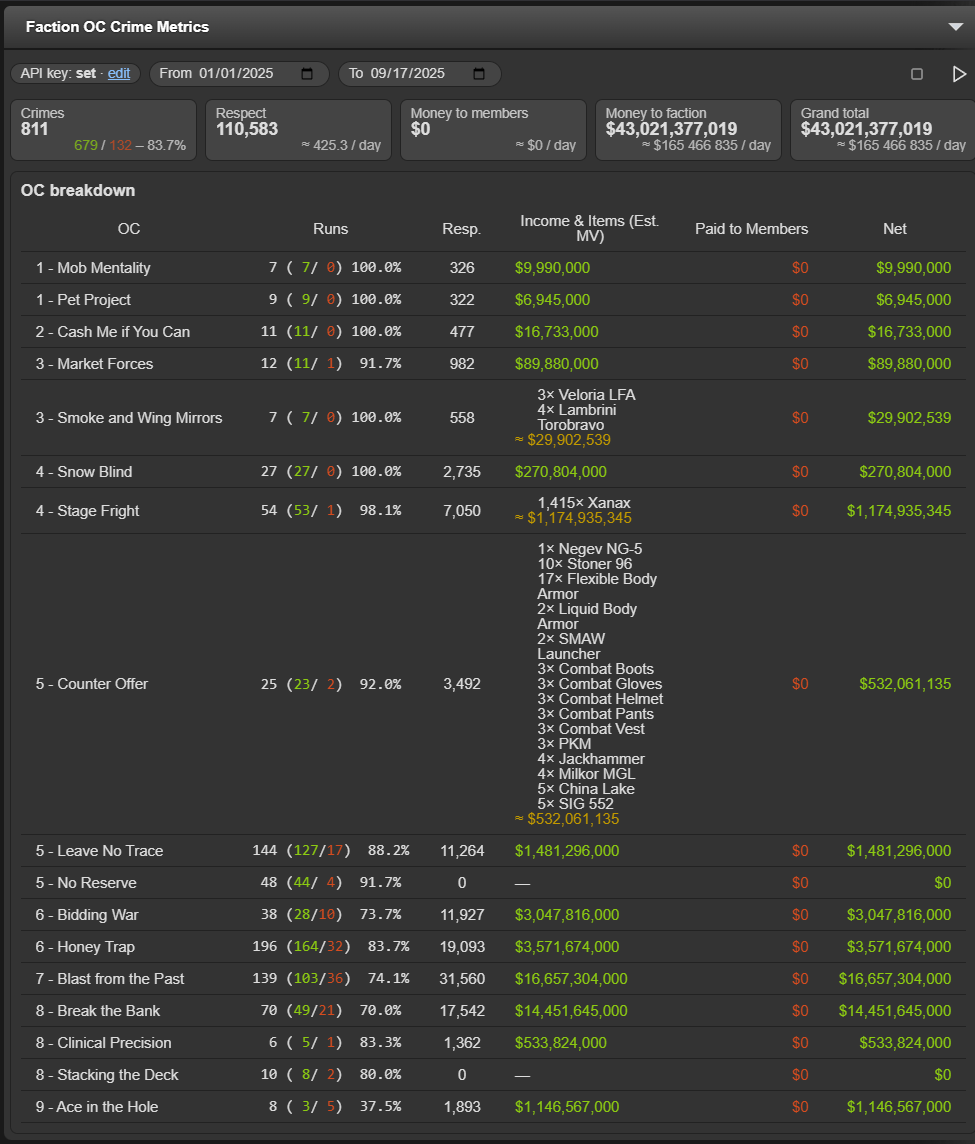Open the To date calendar picker
Image resolution: width=975 pixels, height=1144 pixels.
click(479, 74)
